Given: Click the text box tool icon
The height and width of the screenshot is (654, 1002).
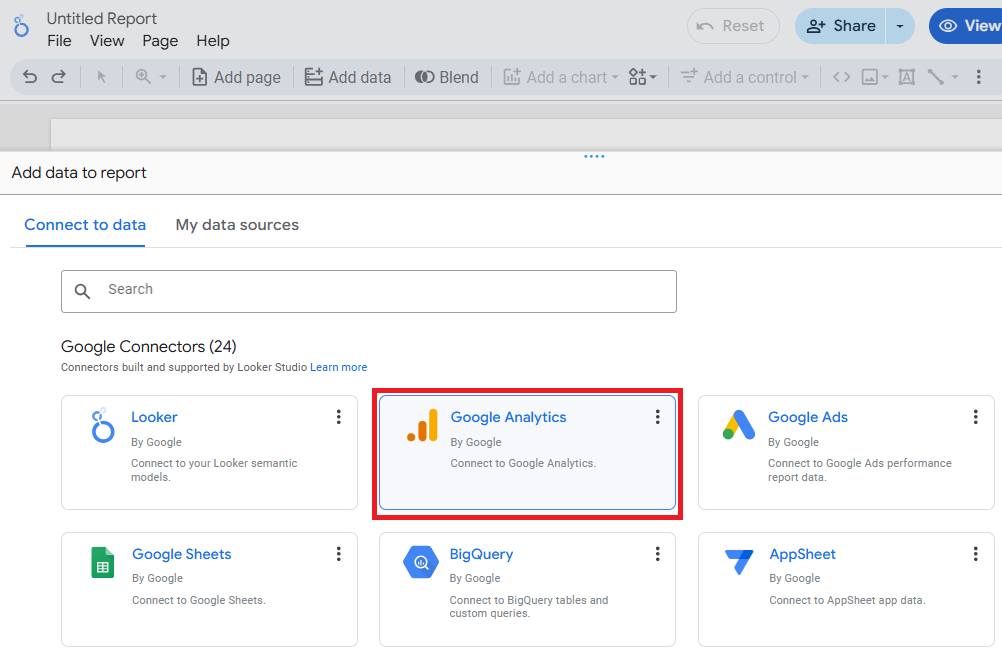Looking at the screenshot, I should 907,77.
